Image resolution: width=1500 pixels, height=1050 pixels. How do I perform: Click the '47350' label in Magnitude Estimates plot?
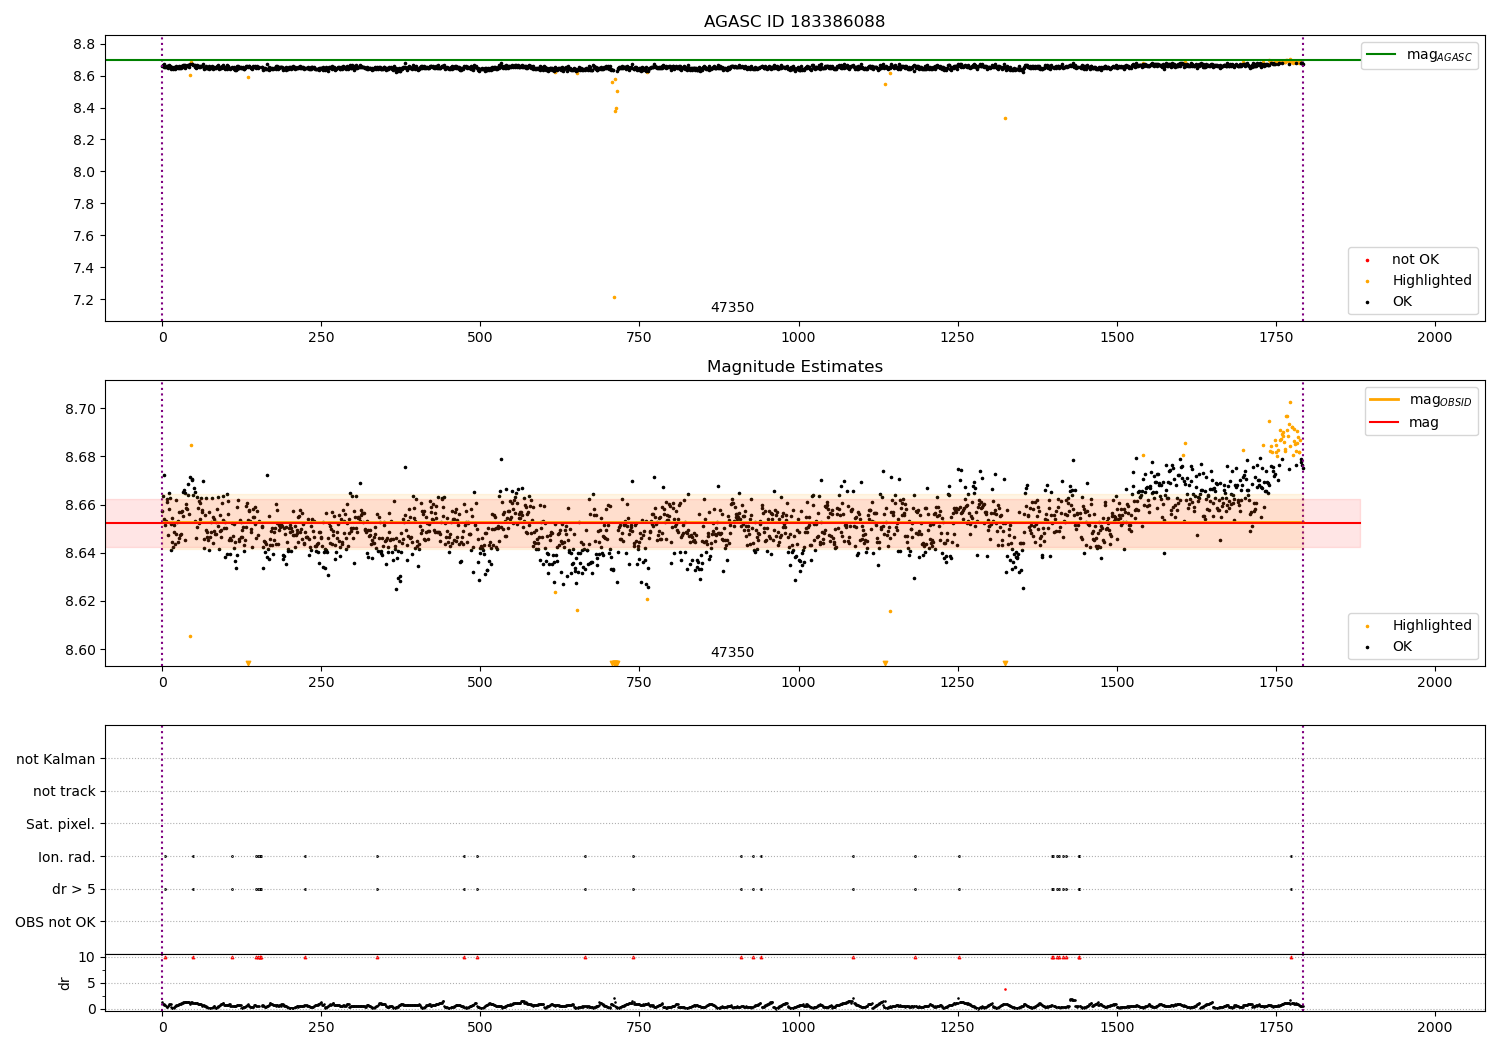click(x=732, y=653)
